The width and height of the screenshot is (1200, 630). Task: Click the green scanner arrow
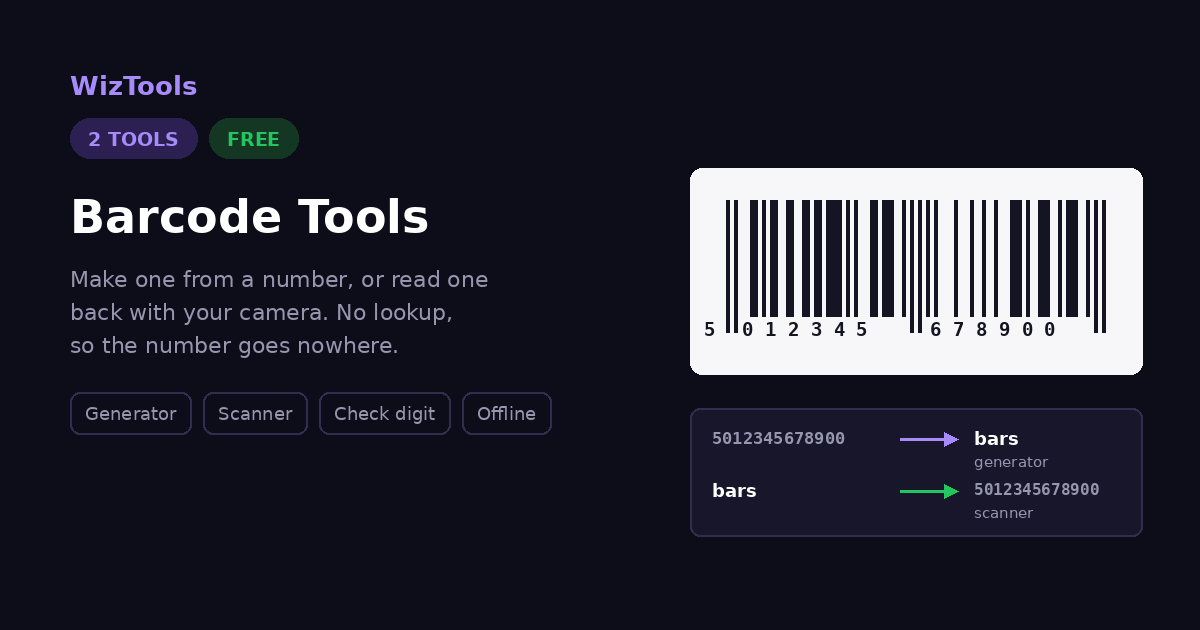(930, 491)
